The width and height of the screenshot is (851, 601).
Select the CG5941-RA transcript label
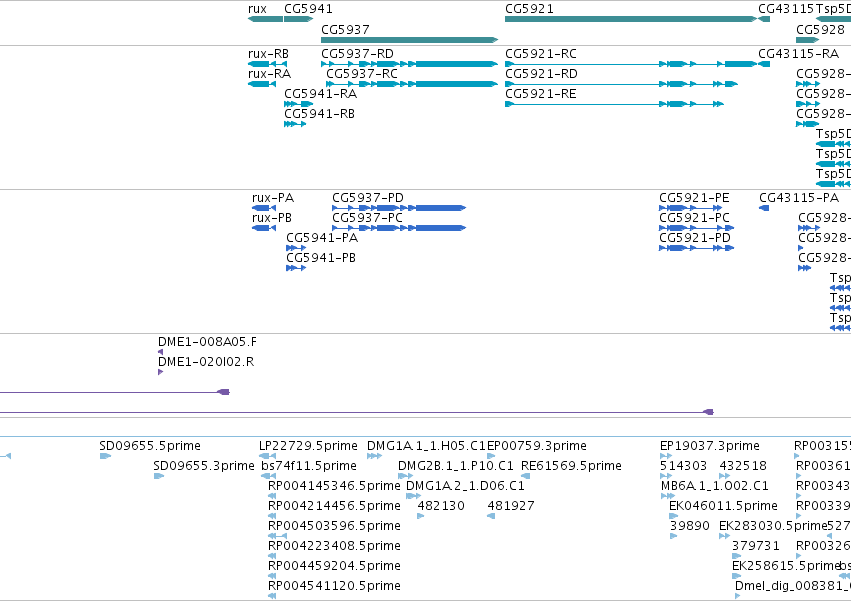pos(321,94)
